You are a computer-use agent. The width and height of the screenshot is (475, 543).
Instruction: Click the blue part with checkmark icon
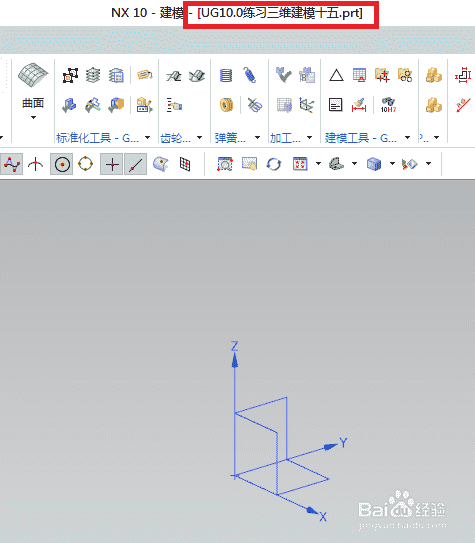70,105
